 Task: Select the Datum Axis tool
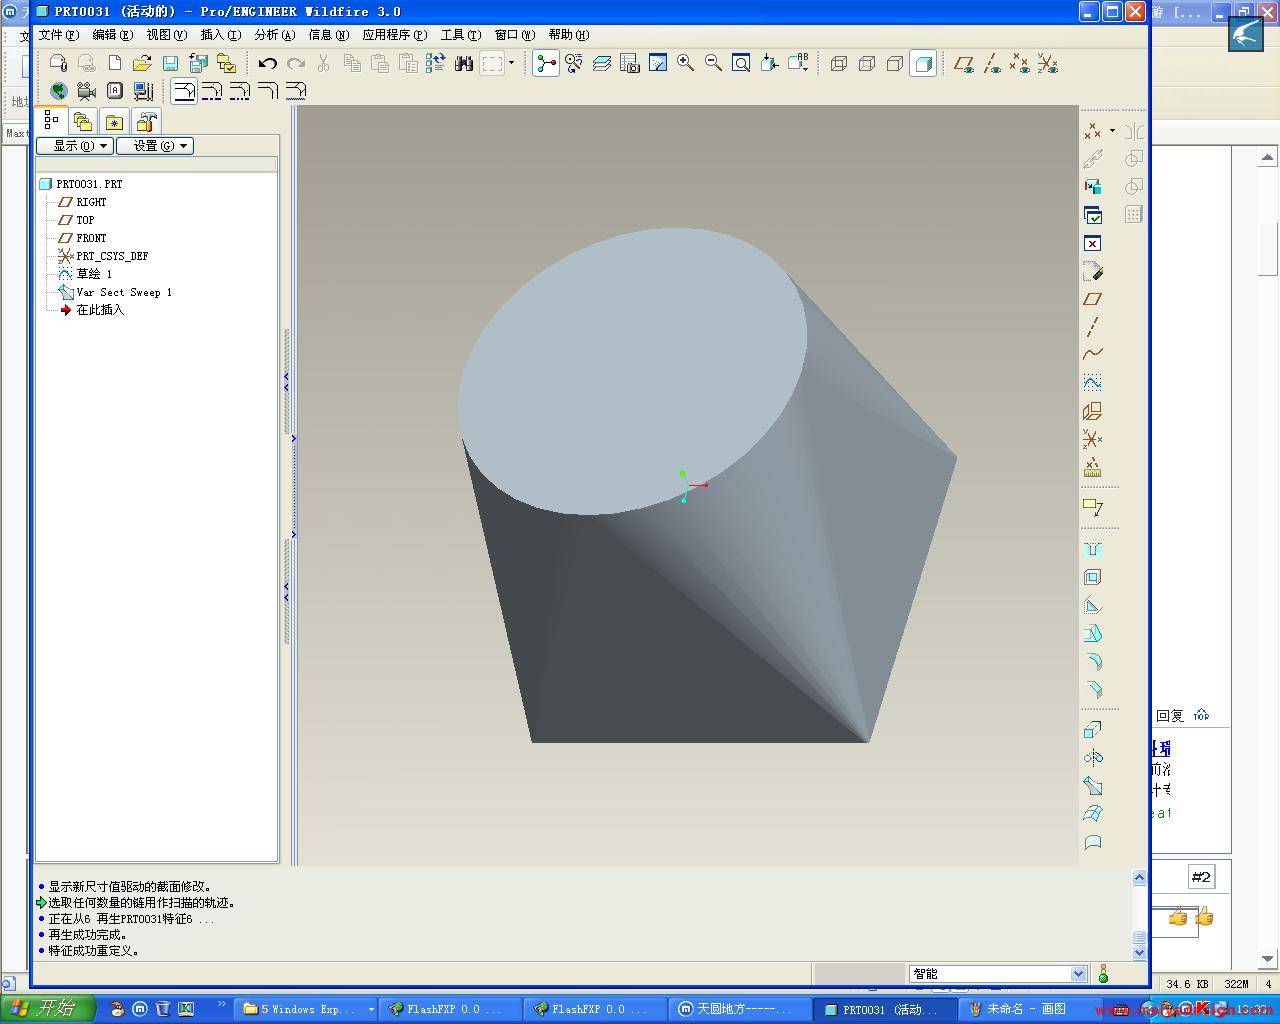(1093, 326)
